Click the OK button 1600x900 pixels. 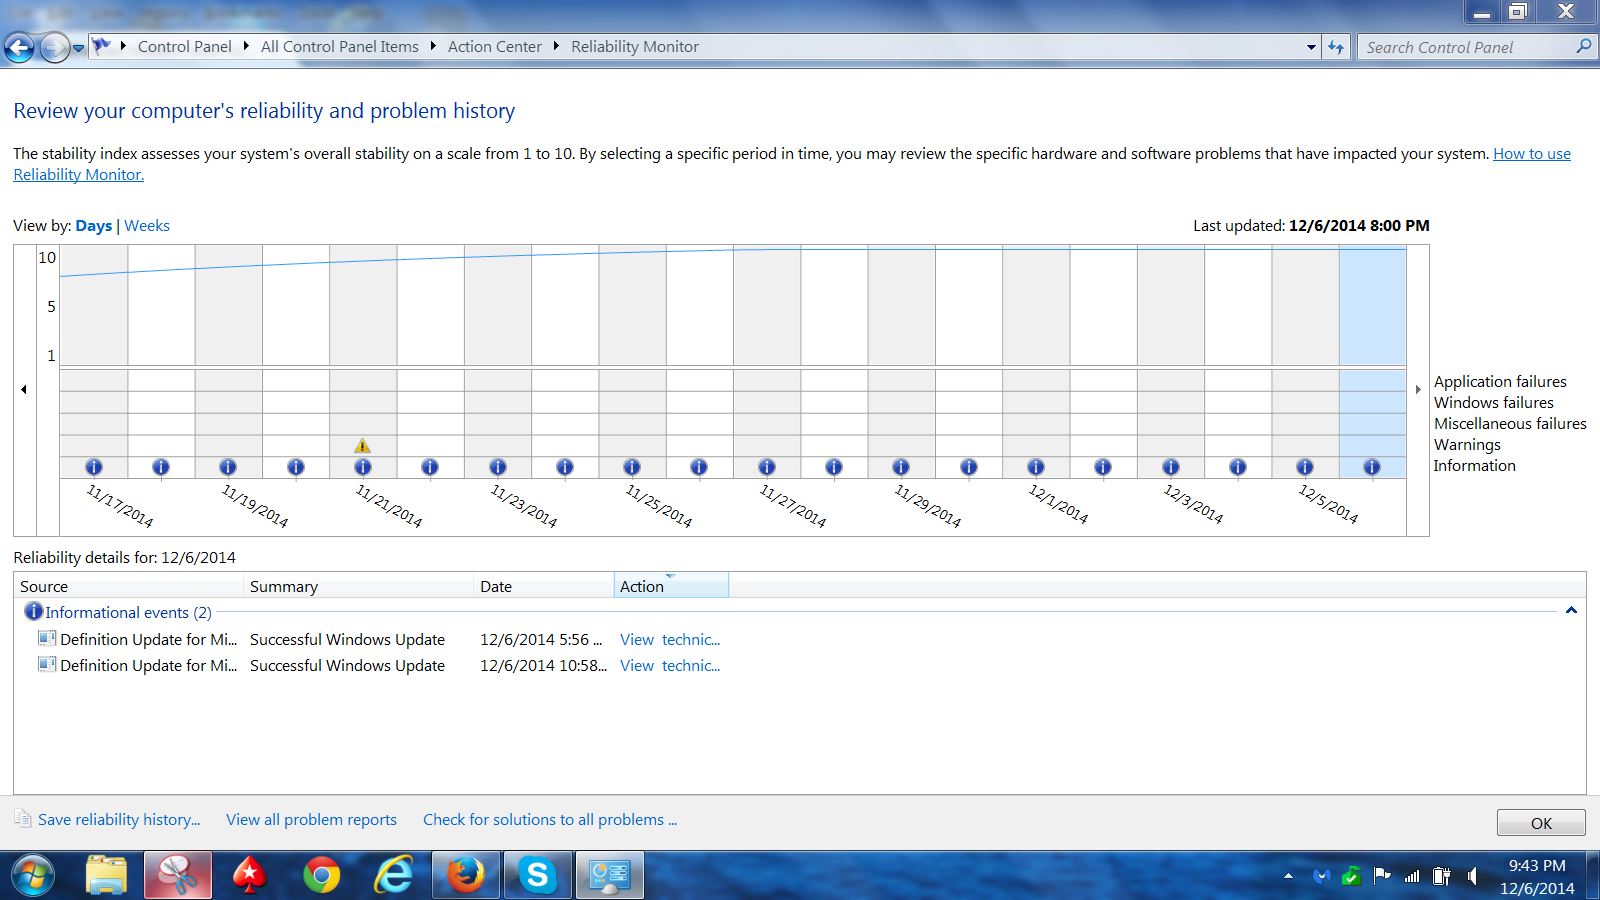click(1541, 823)
